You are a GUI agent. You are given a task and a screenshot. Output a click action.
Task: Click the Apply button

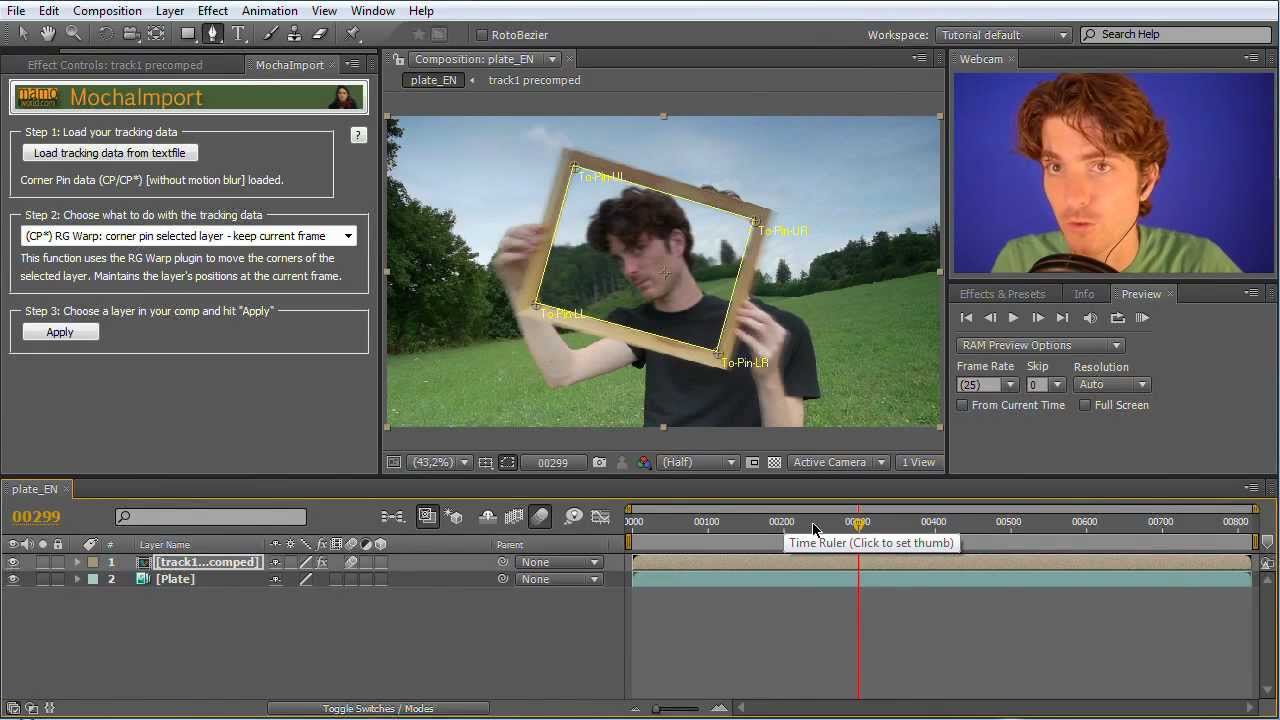pos(60,332)
